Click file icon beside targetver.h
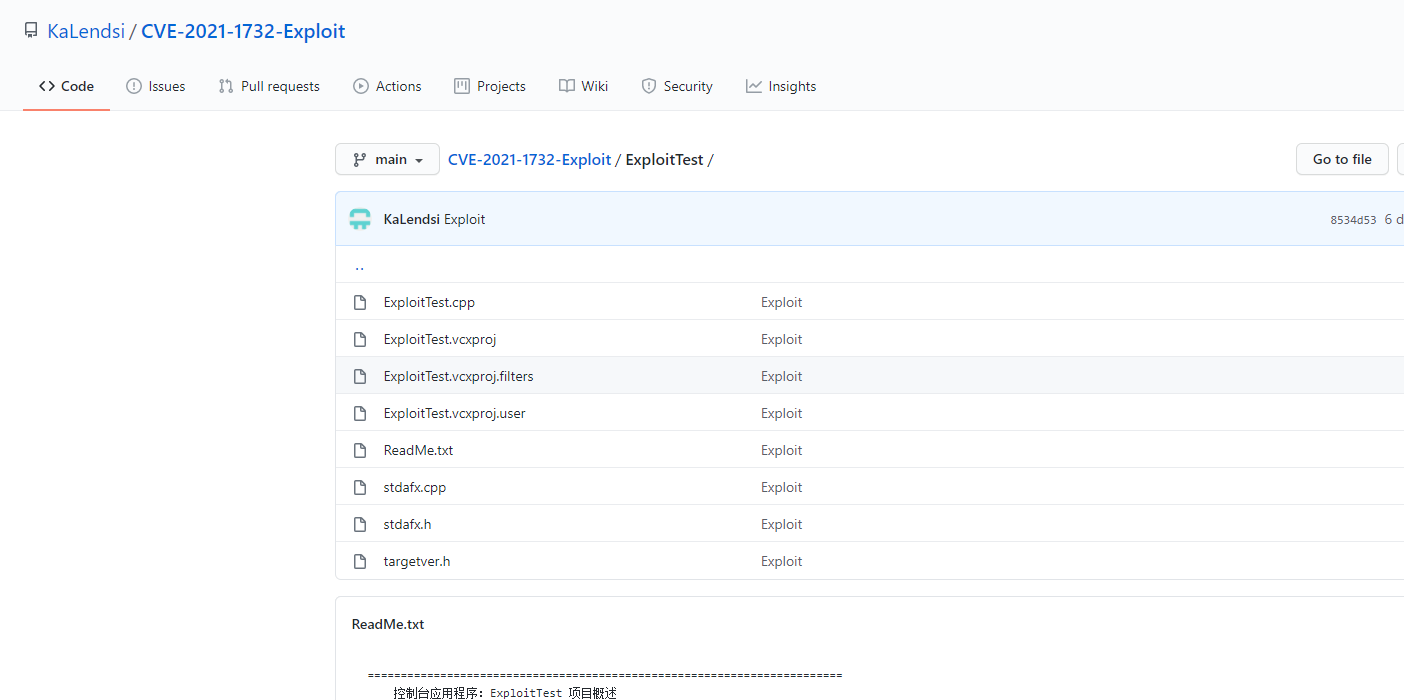Viewport: 1404px width, 700px height. pos(360,561)
